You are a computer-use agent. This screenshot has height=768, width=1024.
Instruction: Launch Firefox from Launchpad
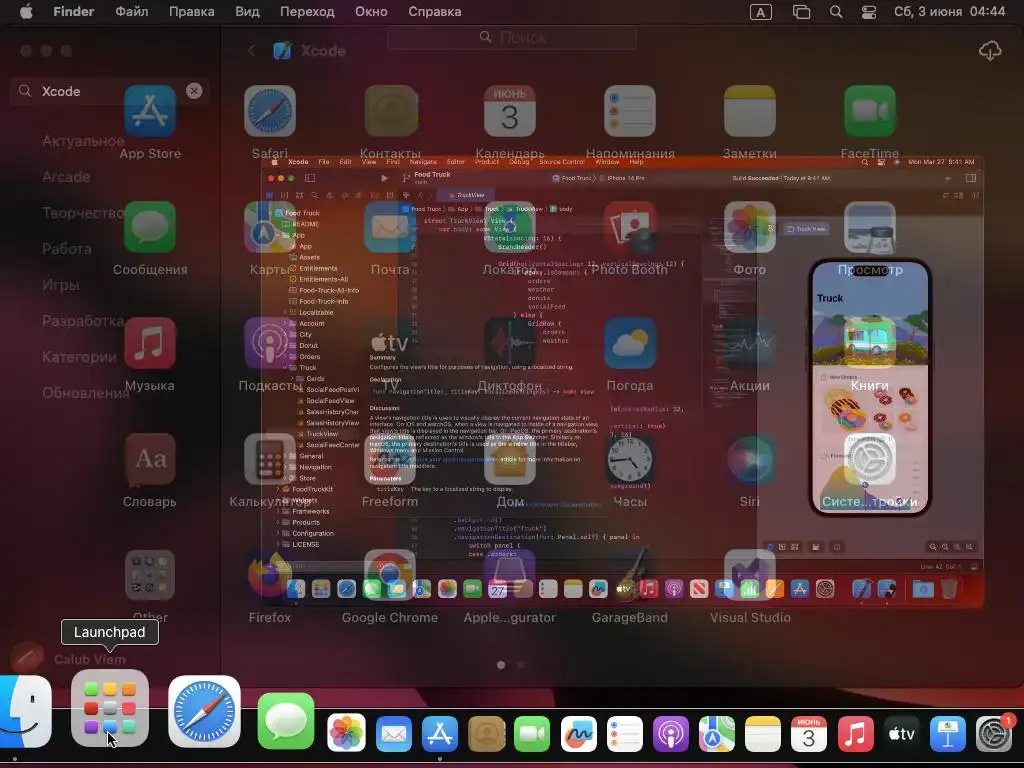click(270, 575)
